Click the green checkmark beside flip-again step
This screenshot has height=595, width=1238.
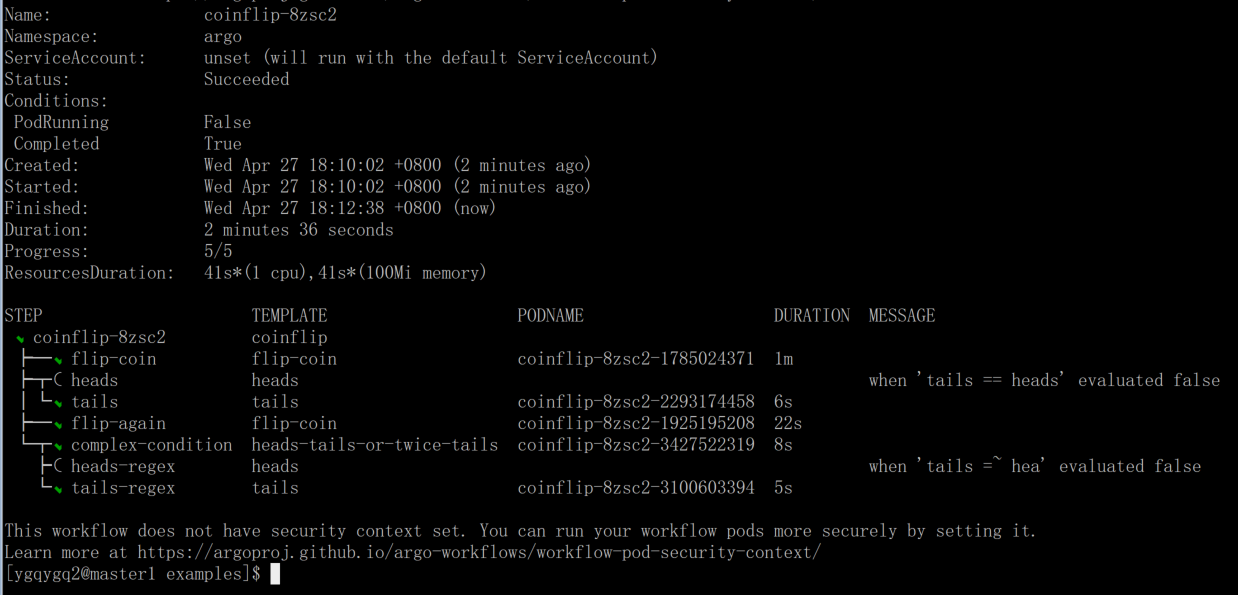pos(59,426)
